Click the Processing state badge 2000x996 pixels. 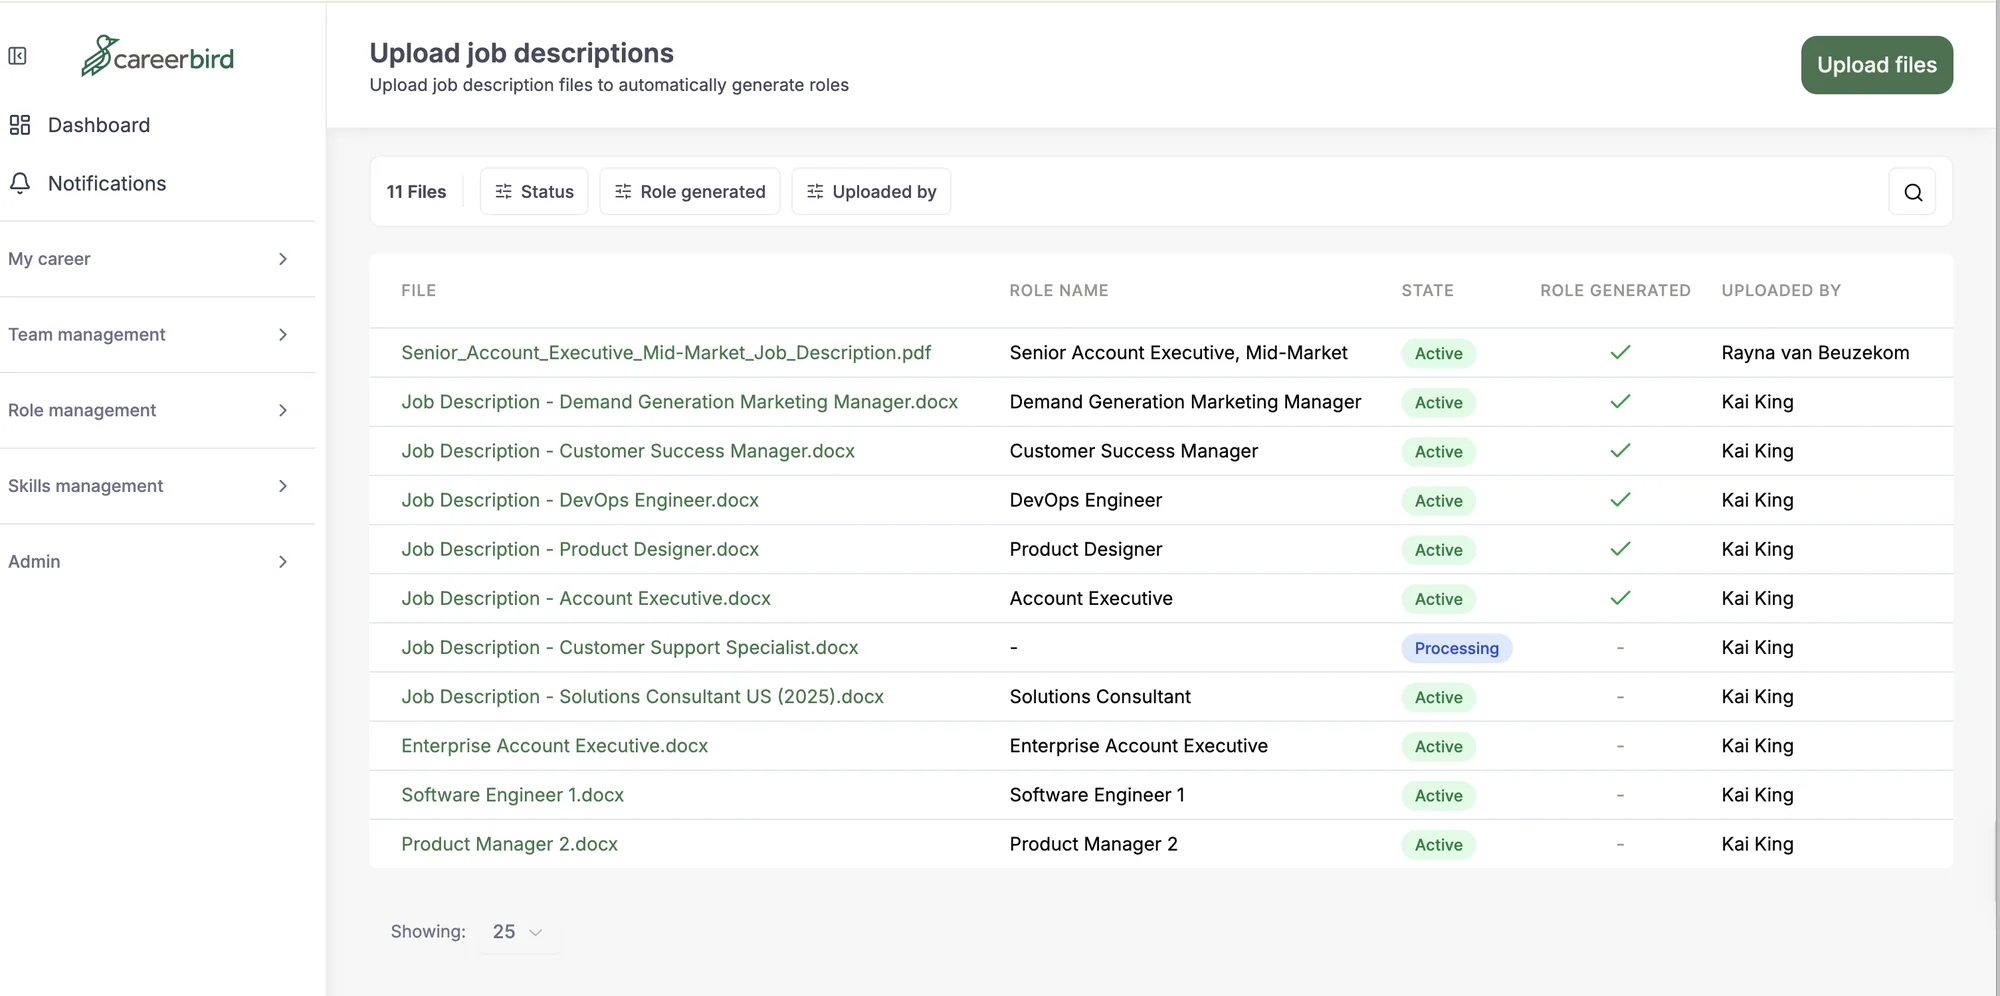(1456, 648)
